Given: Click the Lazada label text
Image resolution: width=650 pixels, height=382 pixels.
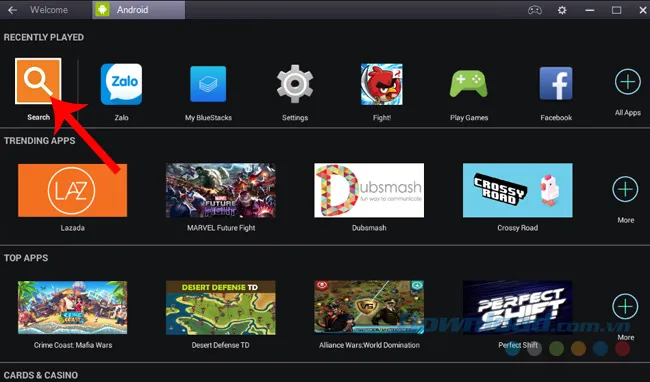Looking at the screenshot, I should [x=73, y=228].
